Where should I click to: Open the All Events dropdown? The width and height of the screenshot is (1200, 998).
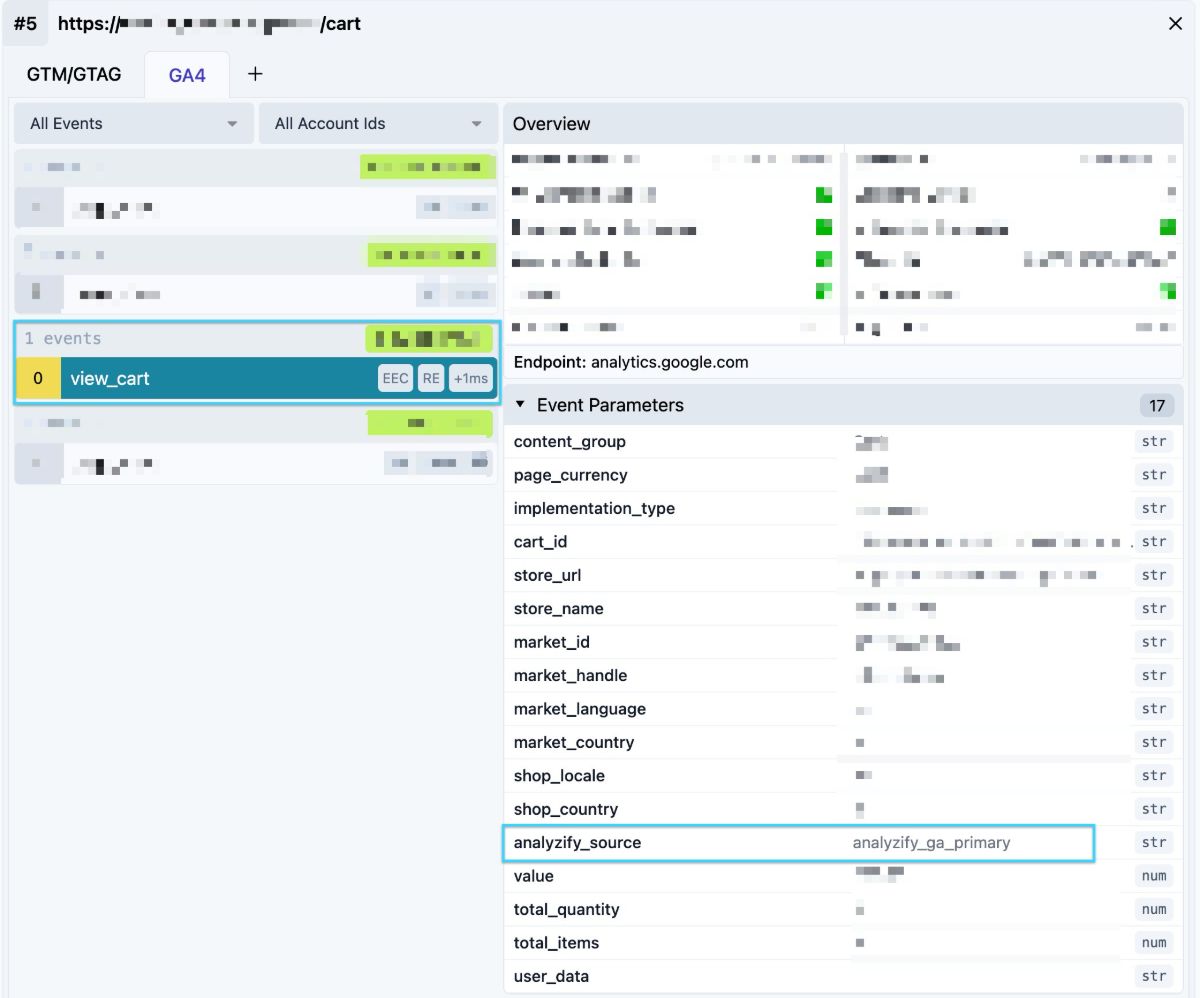(x=134, y=124)
